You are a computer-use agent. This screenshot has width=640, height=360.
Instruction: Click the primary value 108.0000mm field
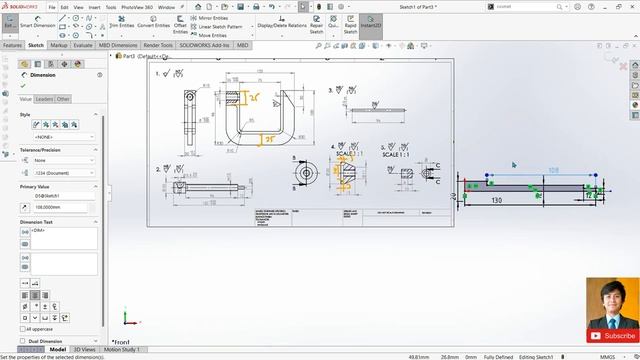point(60,207)
